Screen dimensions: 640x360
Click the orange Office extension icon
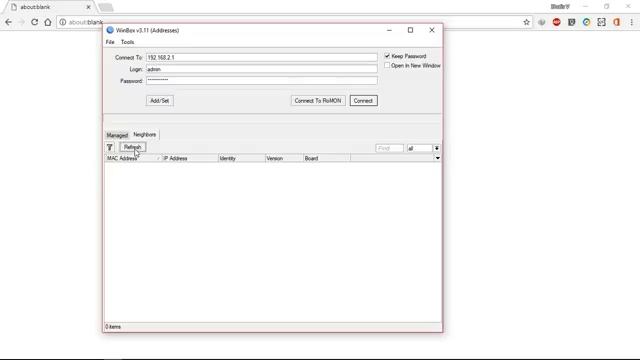(616, 22)
